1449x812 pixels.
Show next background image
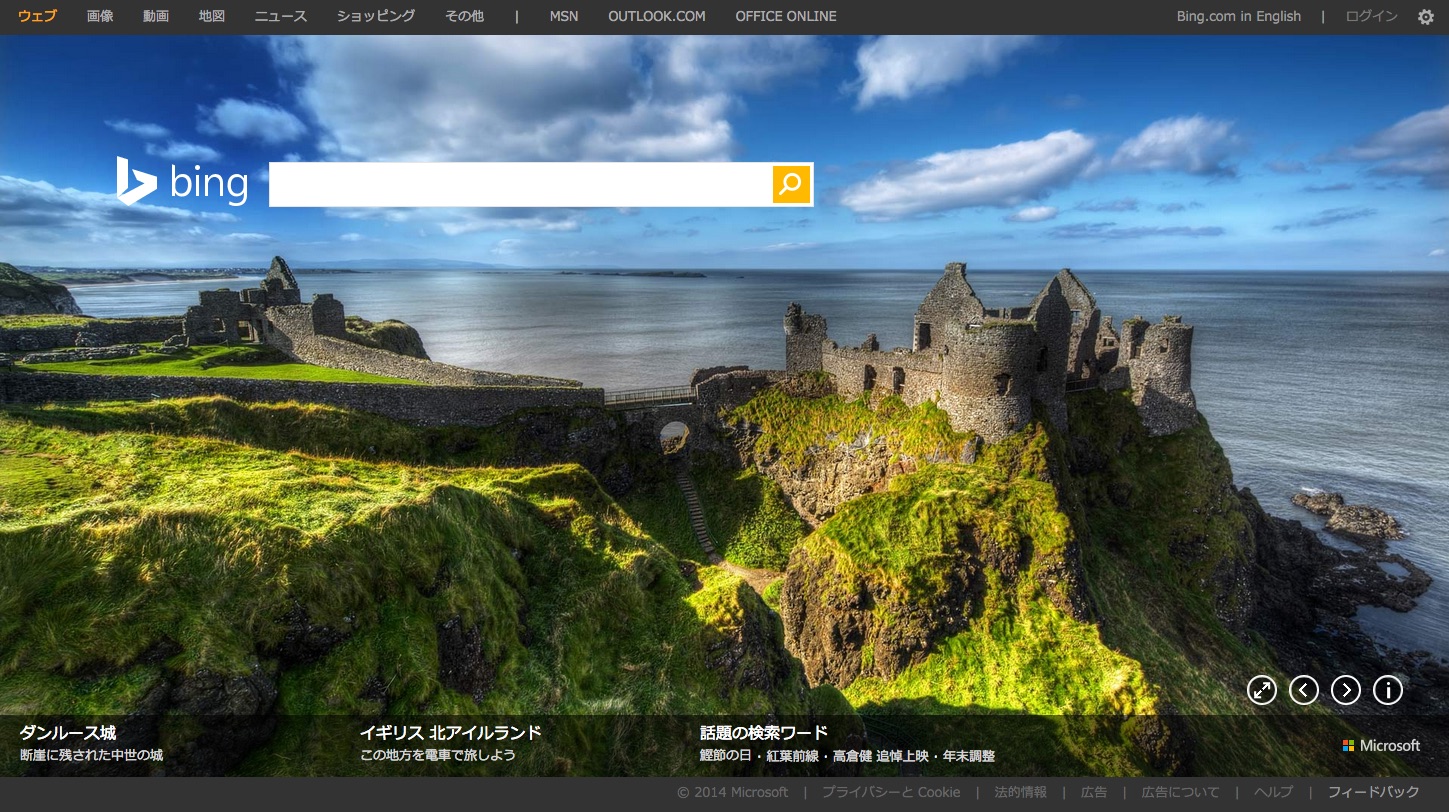pos(1346,690)
